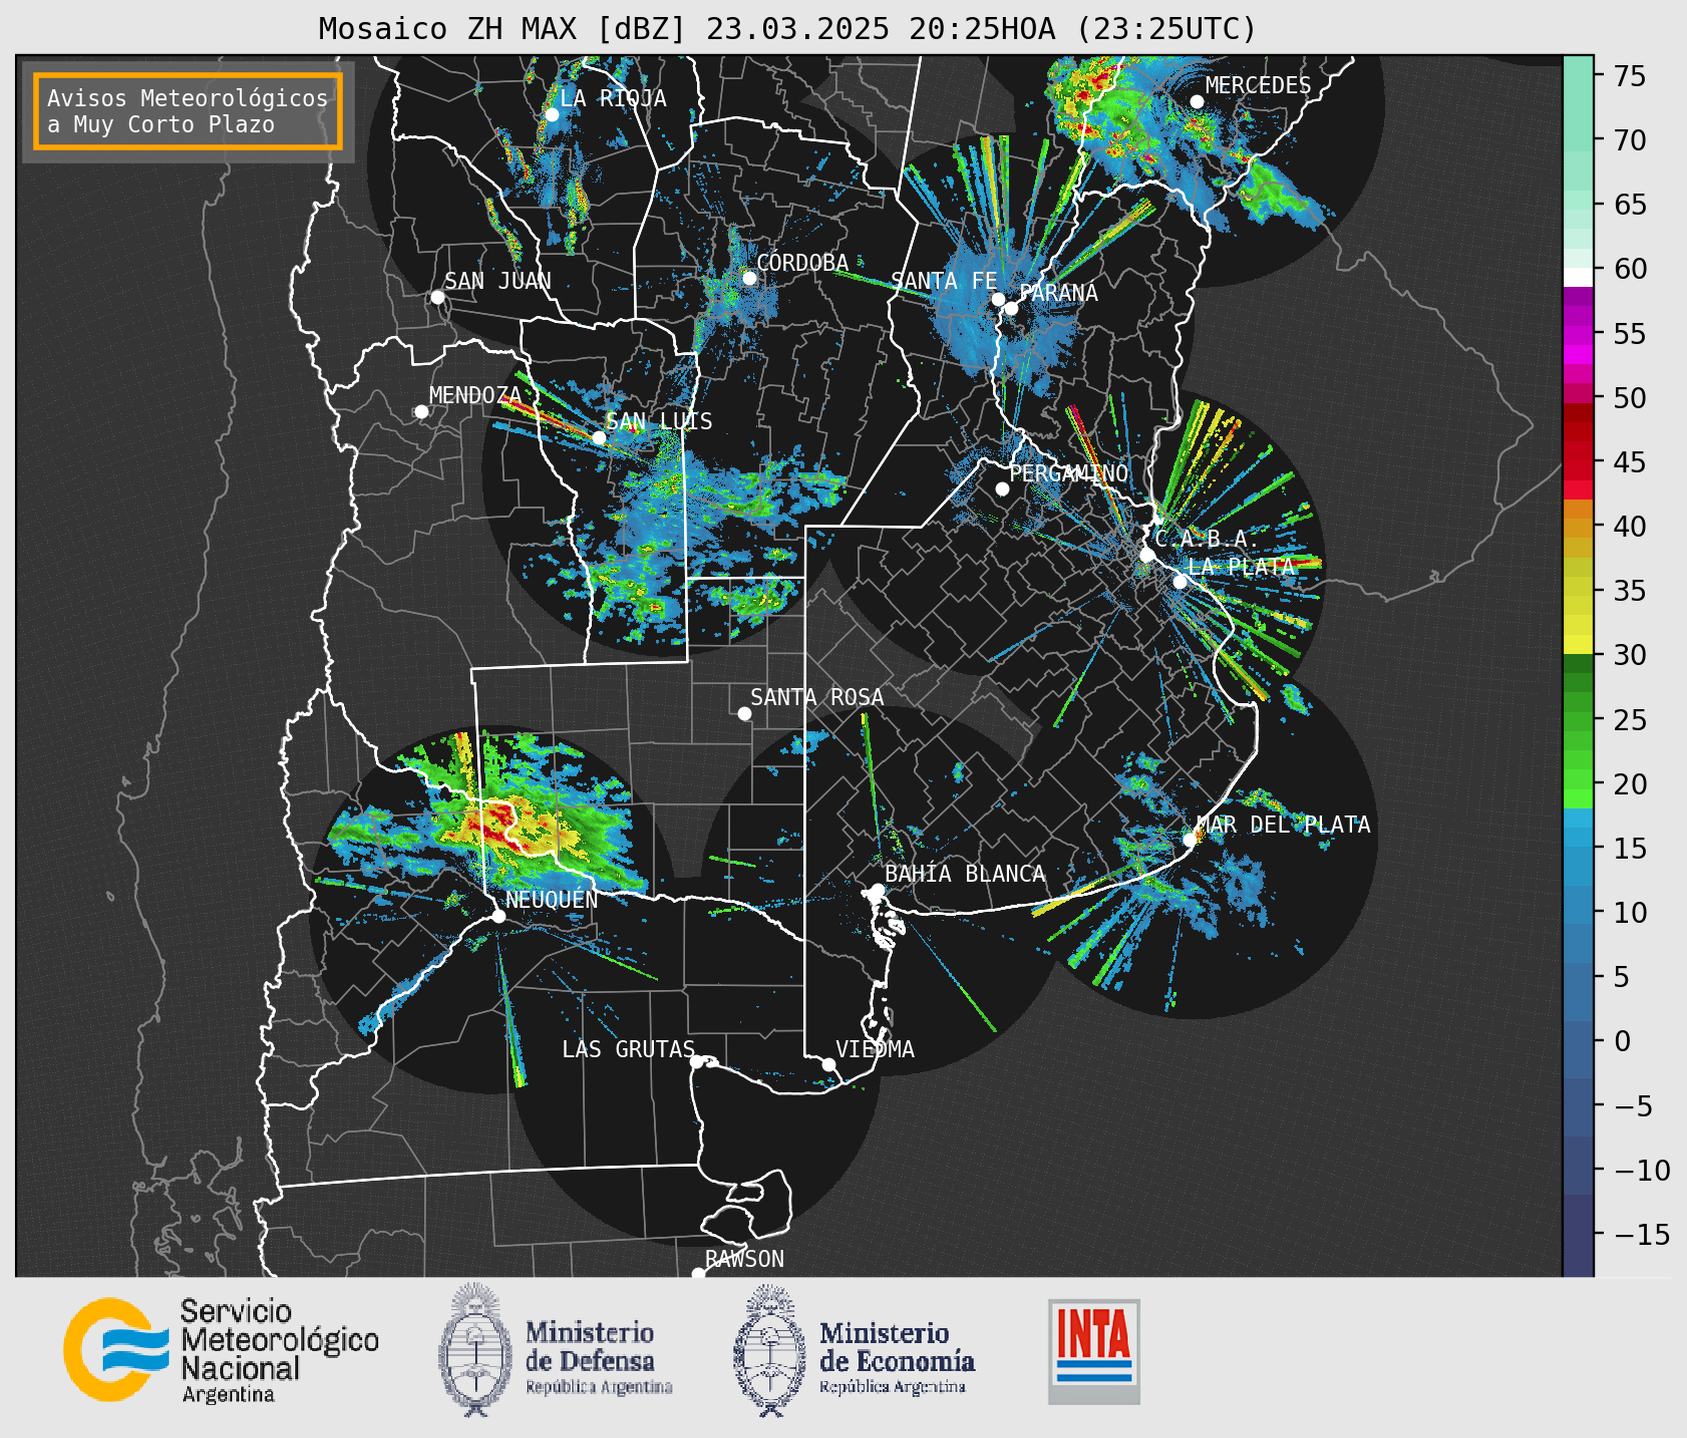Select the LAS GRUTAS city marker

[x=697, y=1061]
